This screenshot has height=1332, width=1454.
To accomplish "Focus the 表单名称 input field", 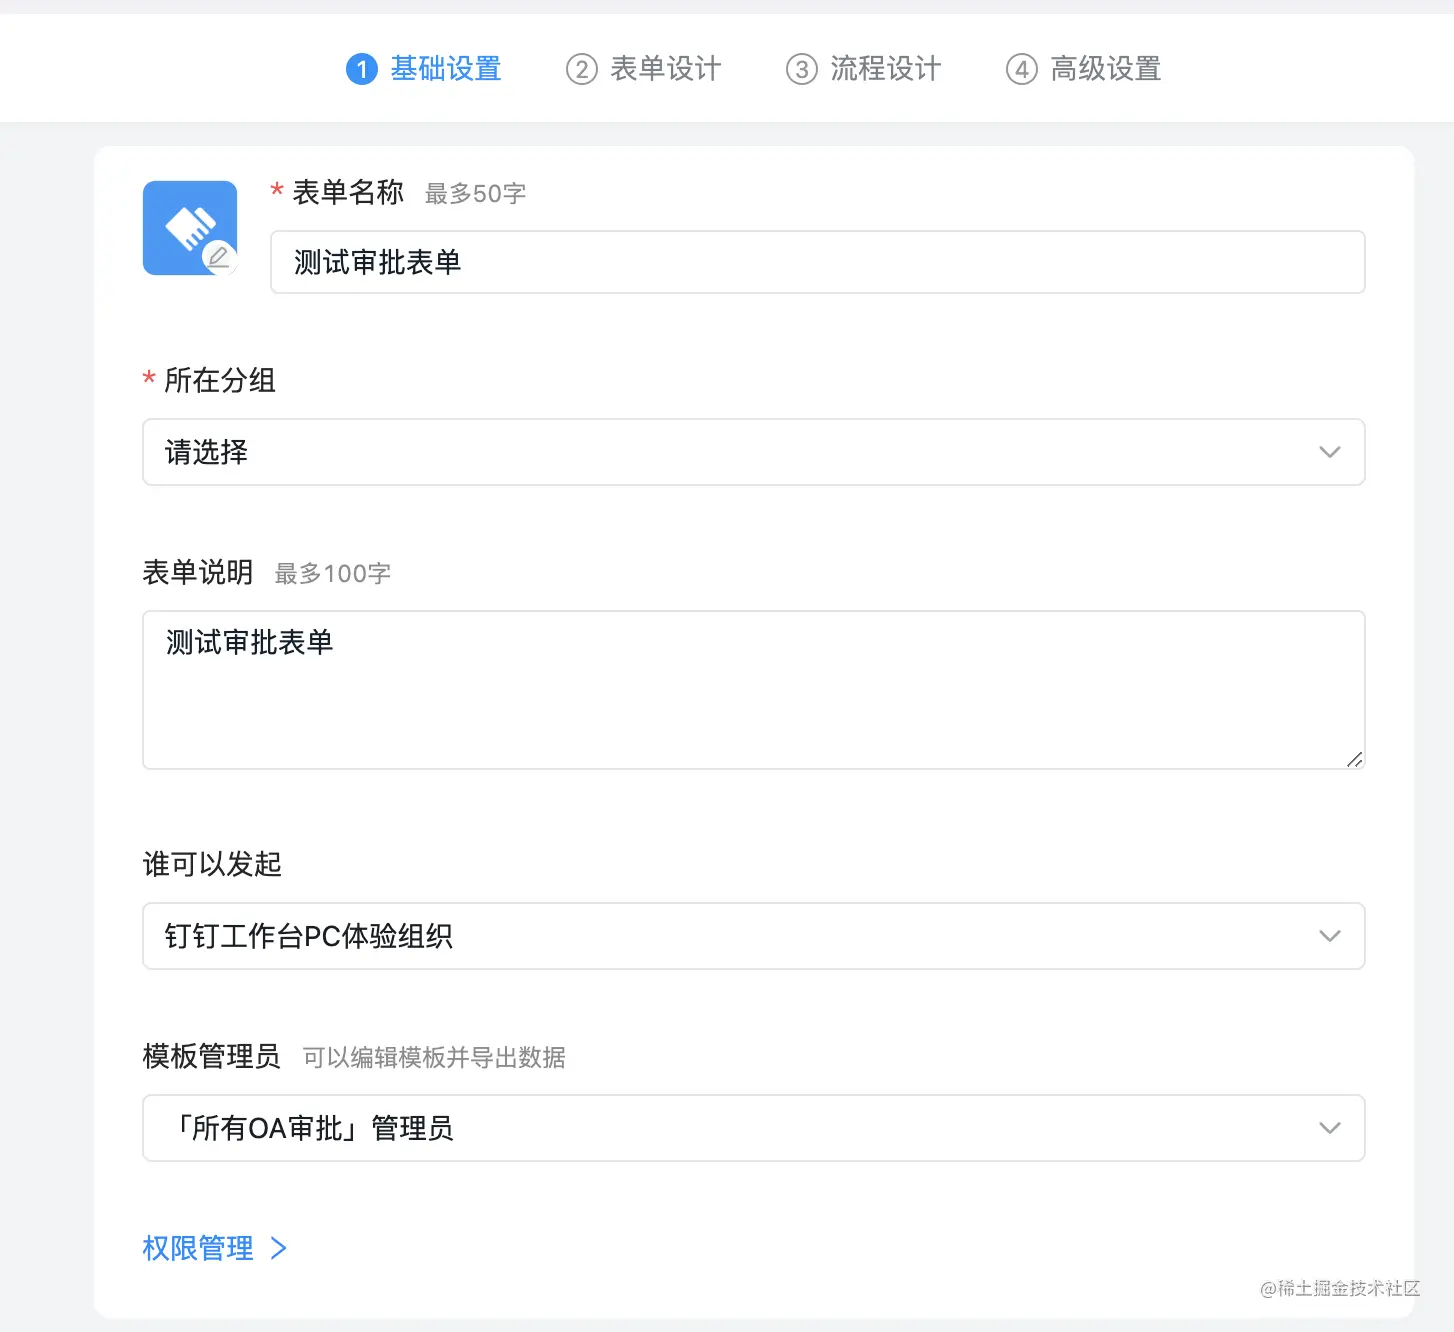I will click(818, 262).
